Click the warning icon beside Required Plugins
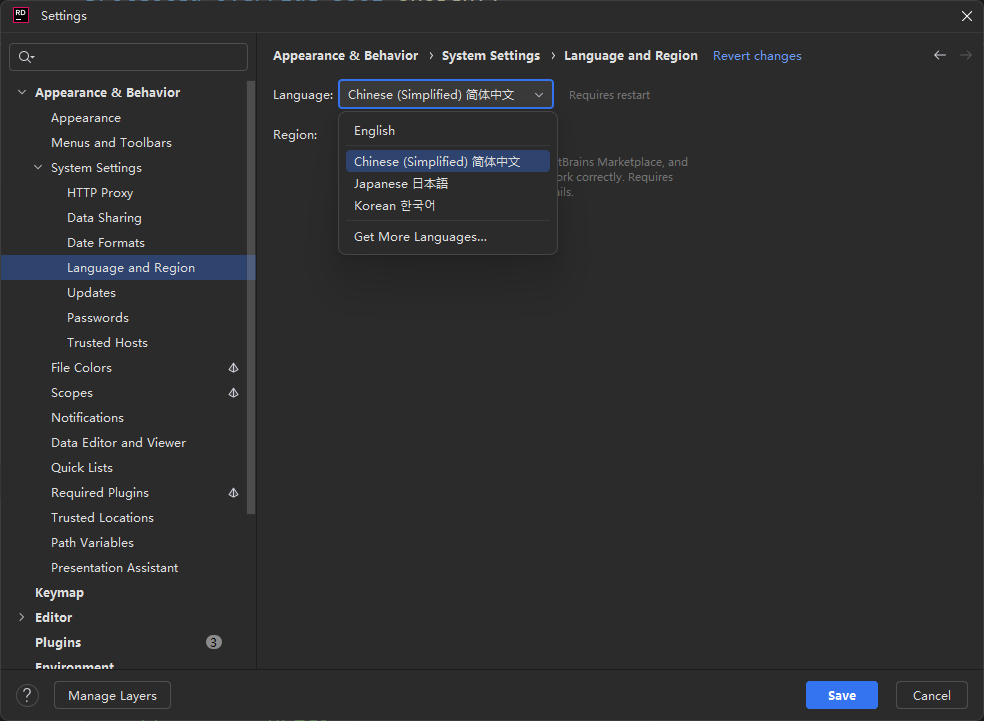 233,492
